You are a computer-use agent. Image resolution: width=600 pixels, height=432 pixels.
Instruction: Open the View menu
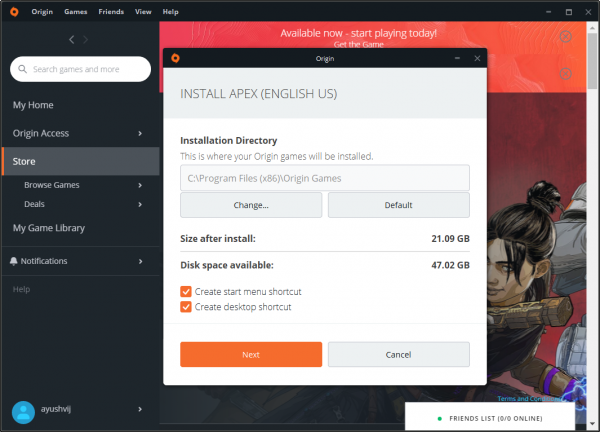(143, 12)
